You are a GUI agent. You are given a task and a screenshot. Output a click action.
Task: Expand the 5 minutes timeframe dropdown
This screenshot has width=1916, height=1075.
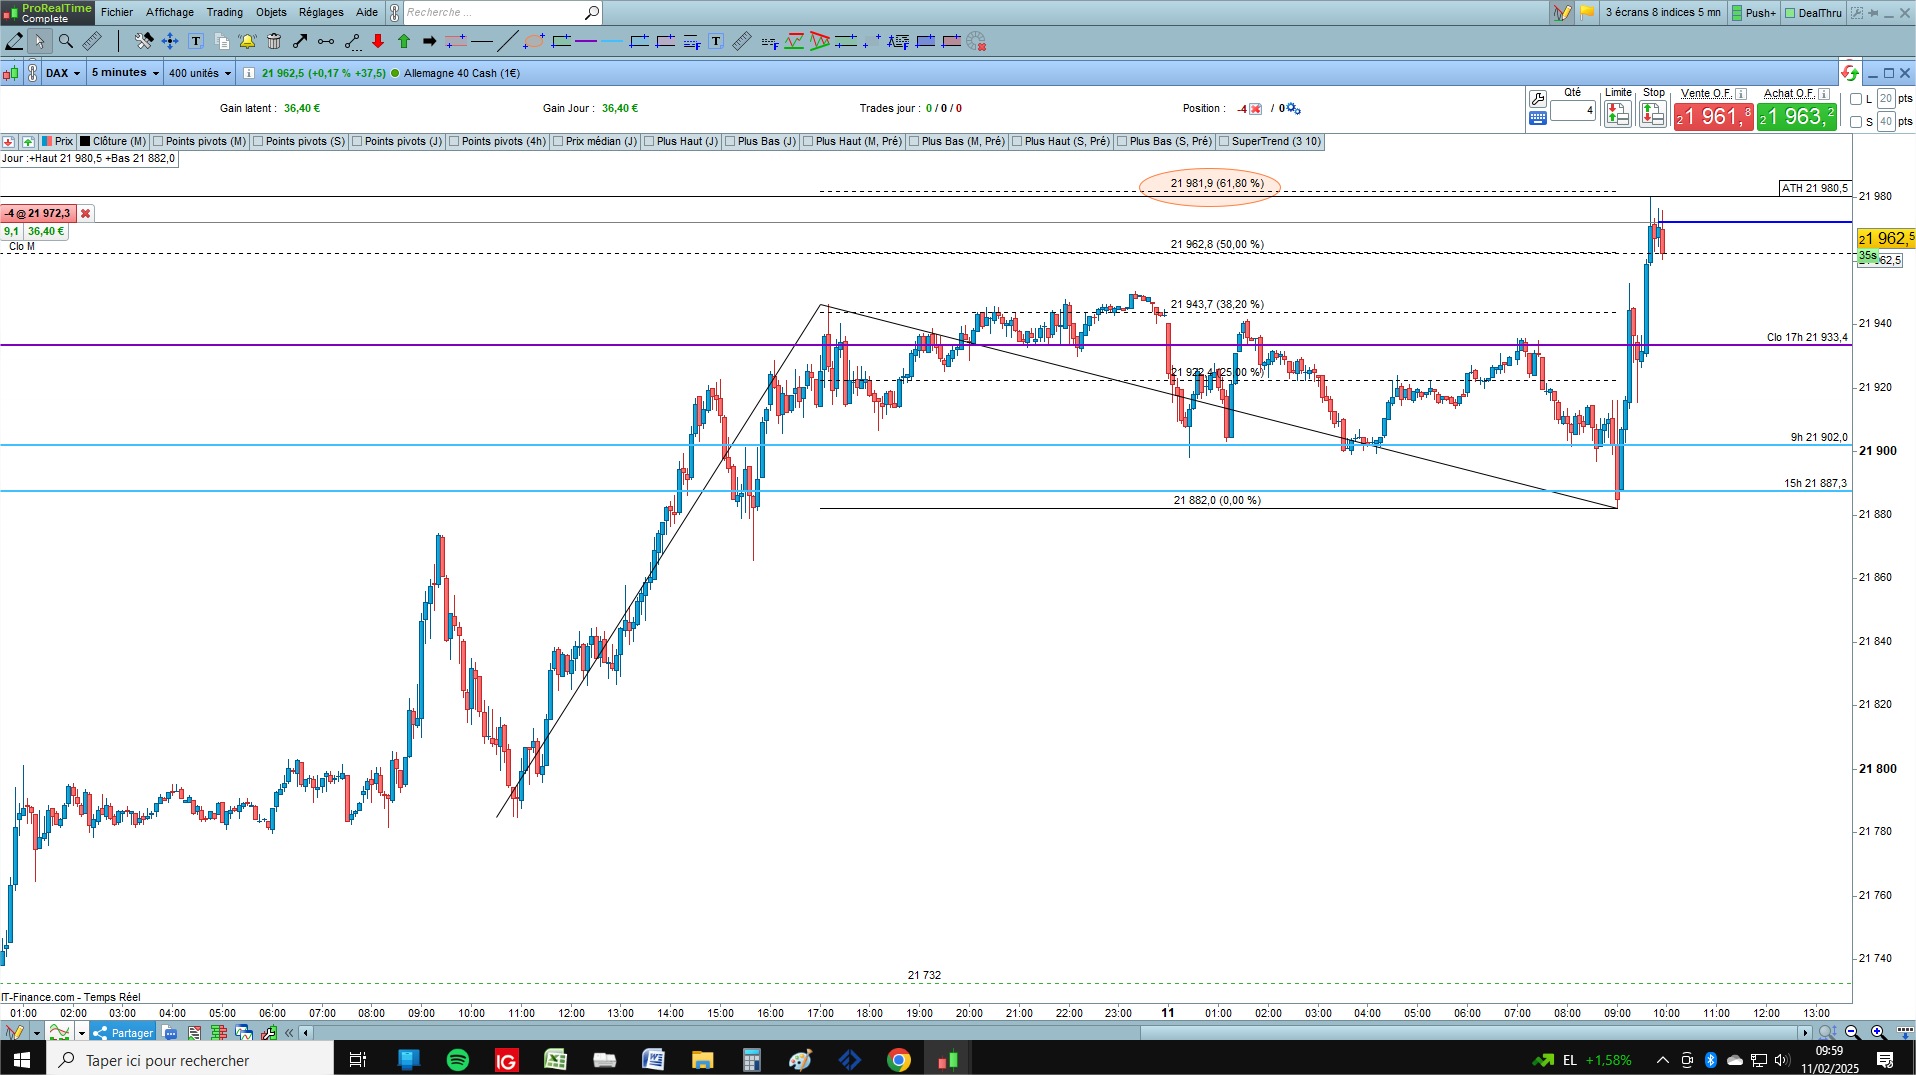click(125, 73)
